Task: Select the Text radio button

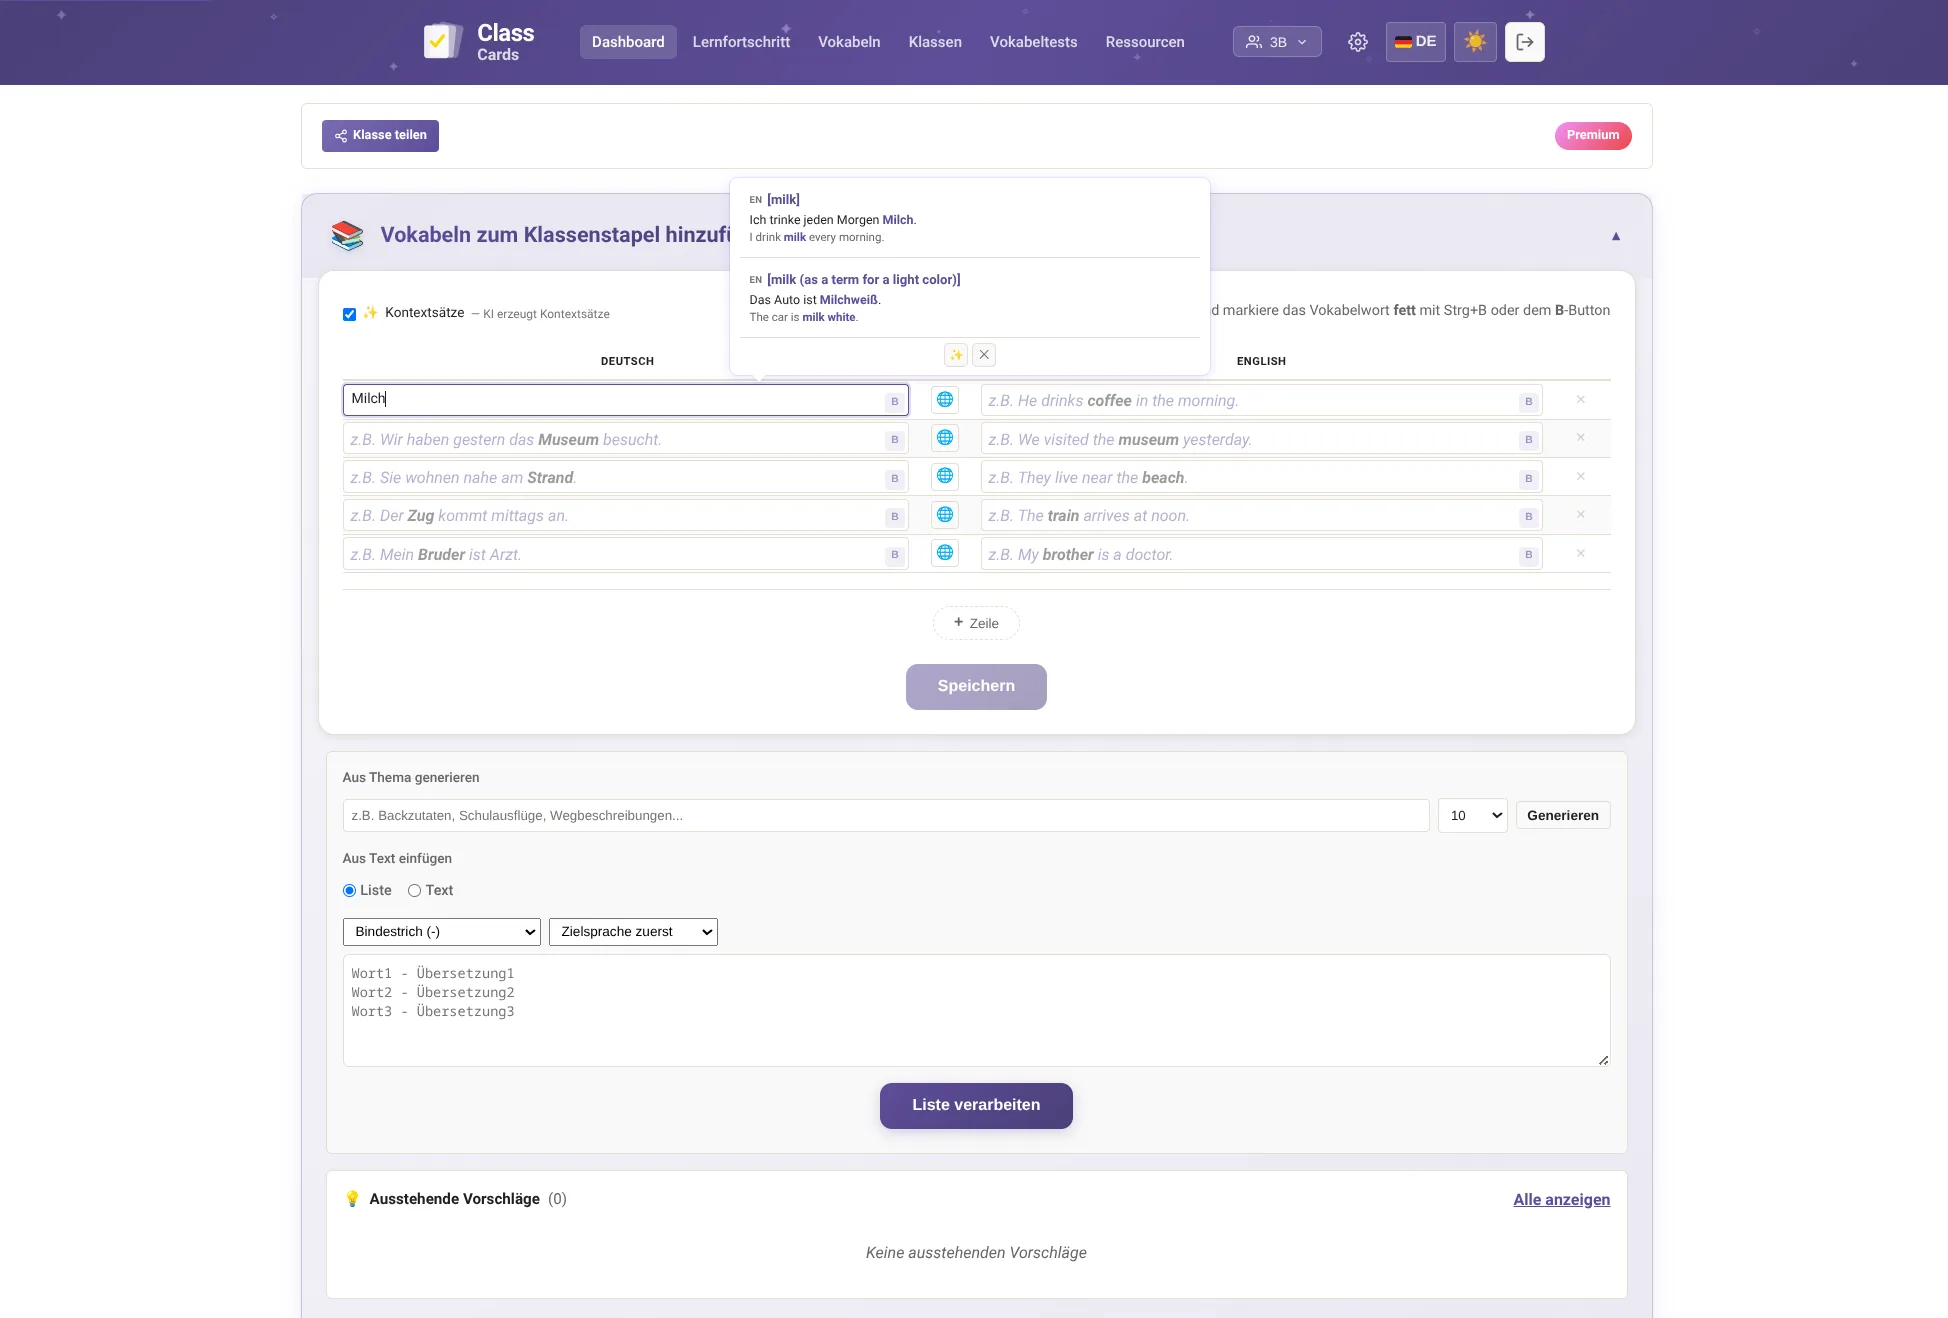Action: tap(414, 890)
